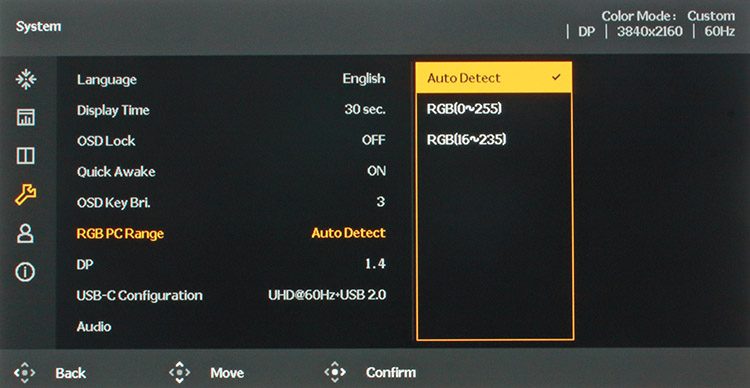Select Auto Detect with checkmark option
Viewport: 750px width, 388px height.
494,78
